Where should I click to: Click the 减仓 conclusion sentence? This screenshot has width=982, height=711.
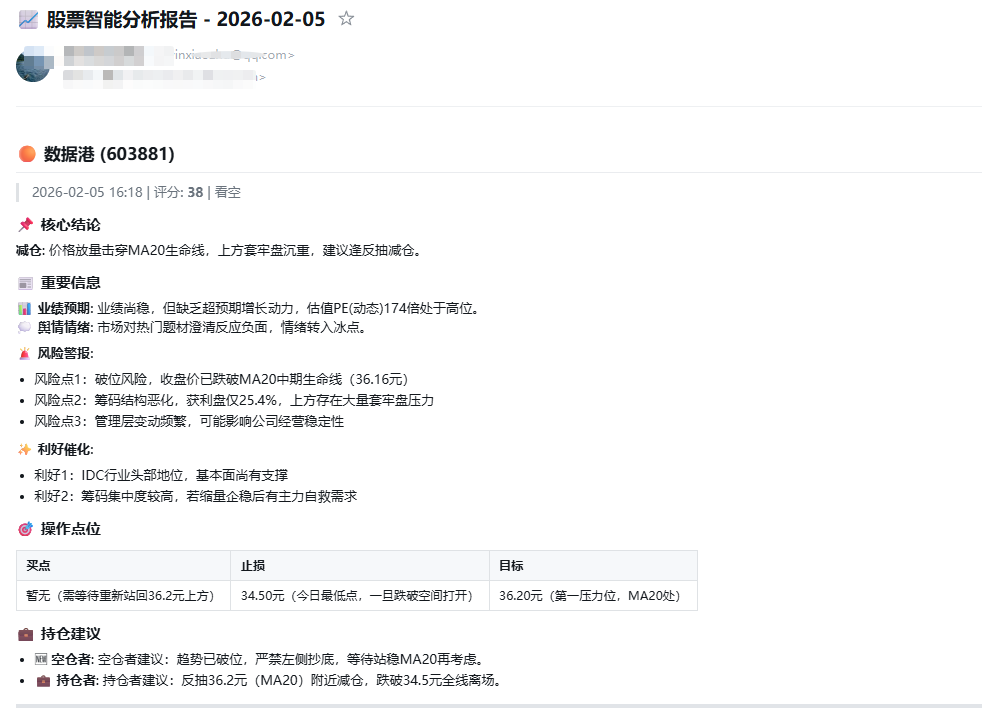point(220,251)
